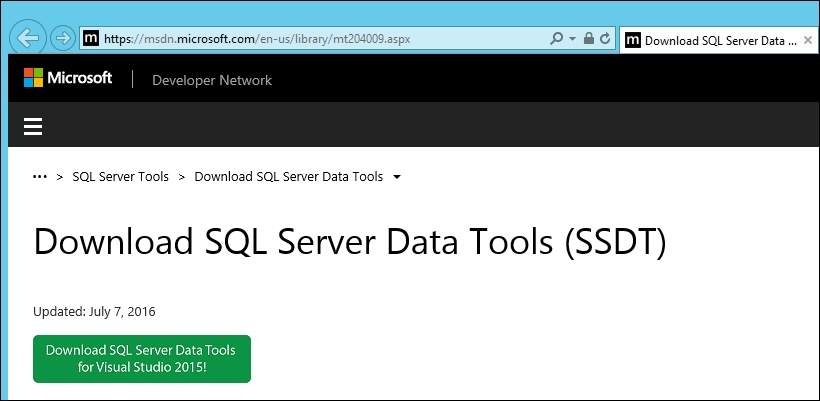The width and height of the screenshot is (820, 401).
Task: Click the browser Back arrow button
Action: pyautogui.click(x=28, y=38)
